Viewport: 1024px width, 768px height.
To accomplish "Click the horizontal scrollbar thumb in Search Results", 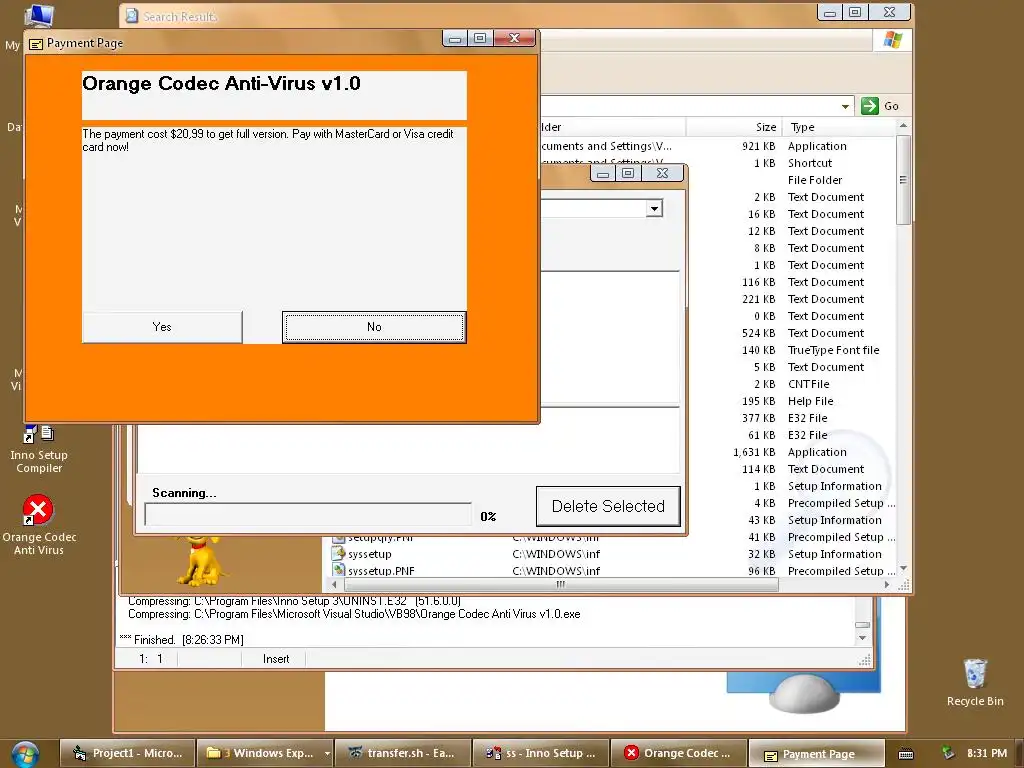I will (560, 584).
